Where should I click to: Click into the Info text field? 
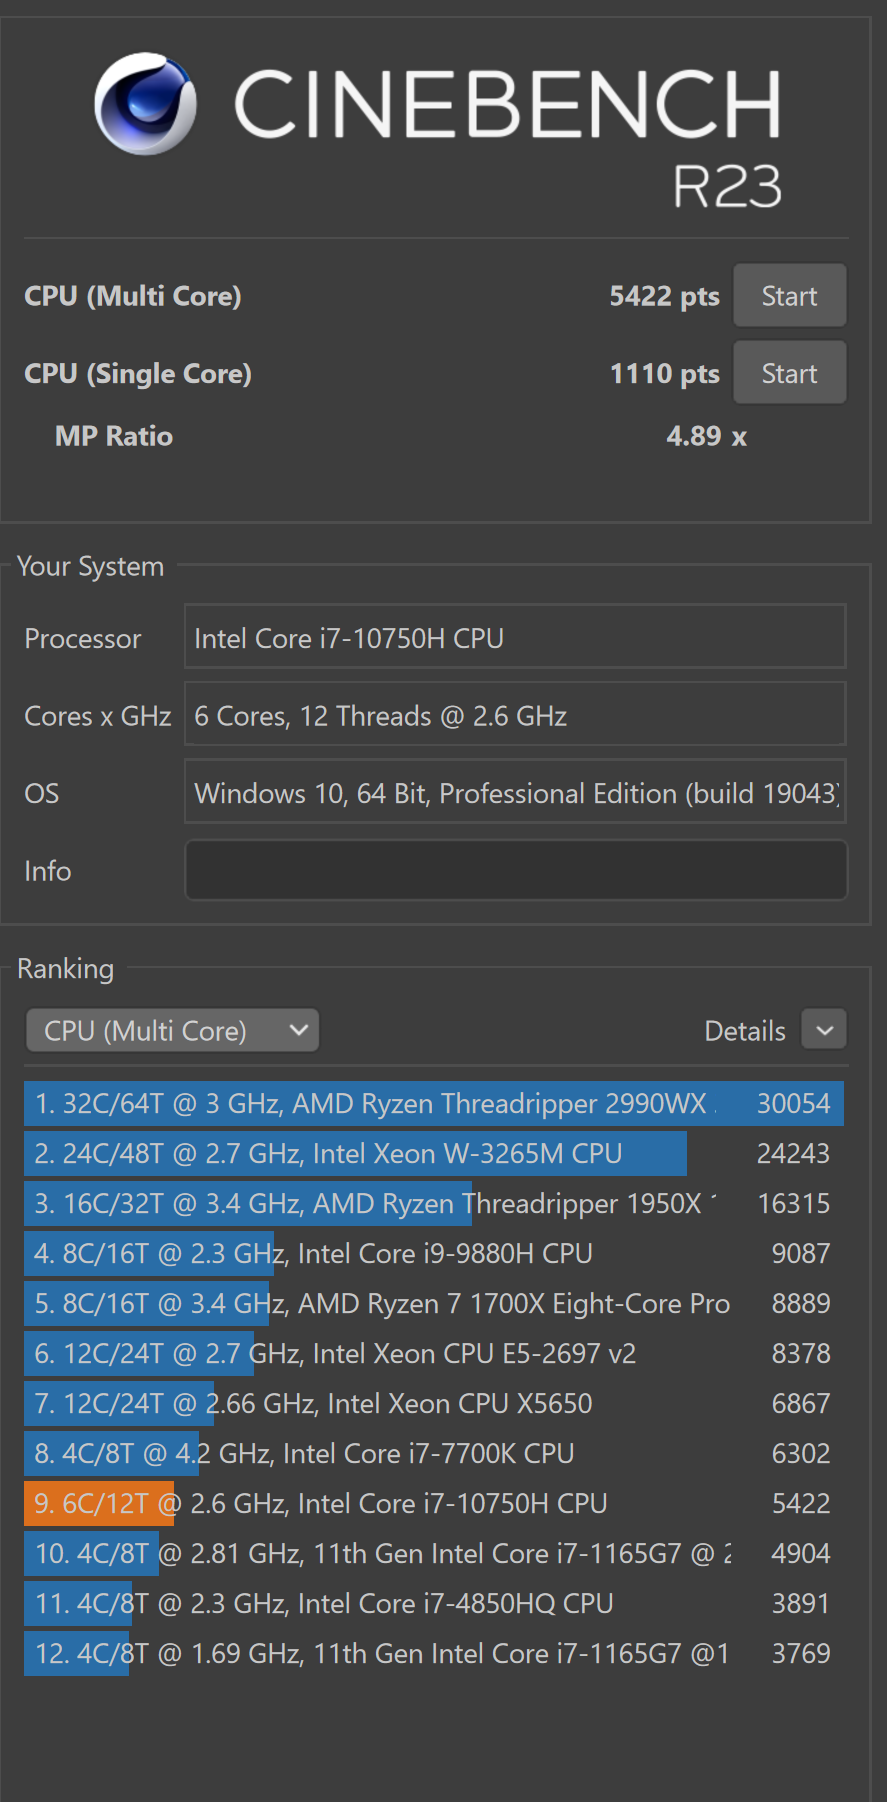515,870
